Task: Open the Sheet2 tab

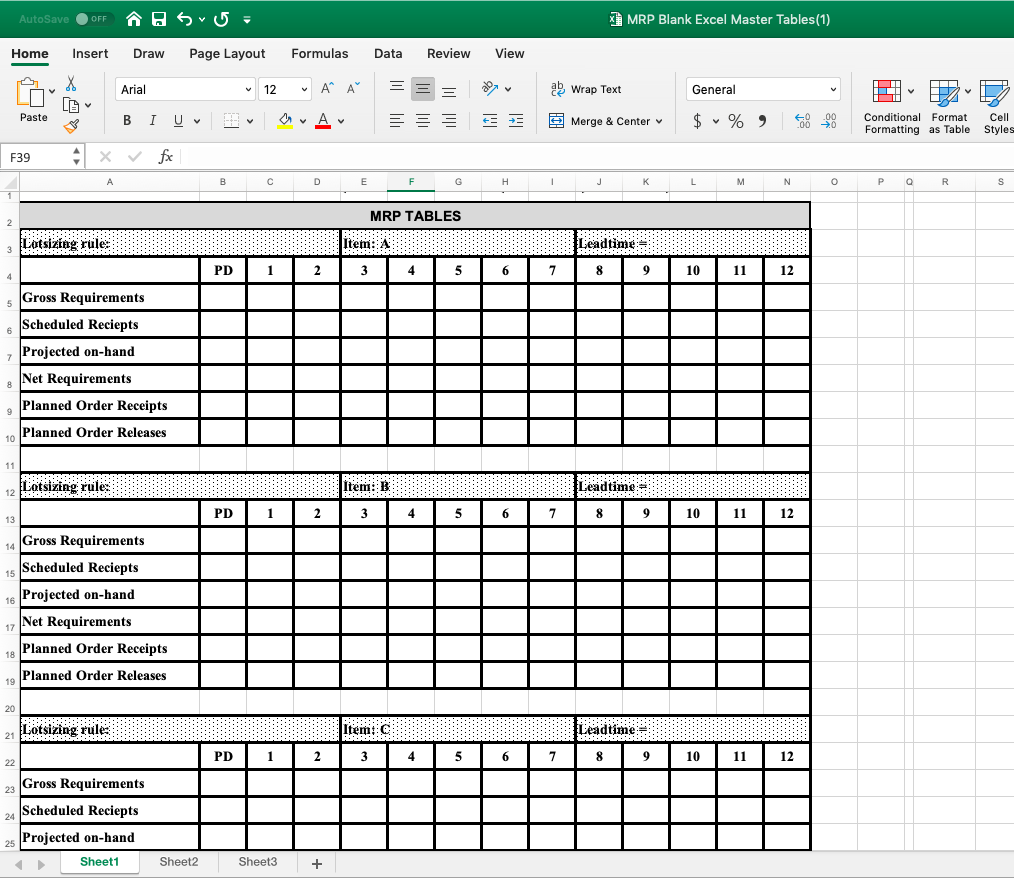Action: coord(178,861)
